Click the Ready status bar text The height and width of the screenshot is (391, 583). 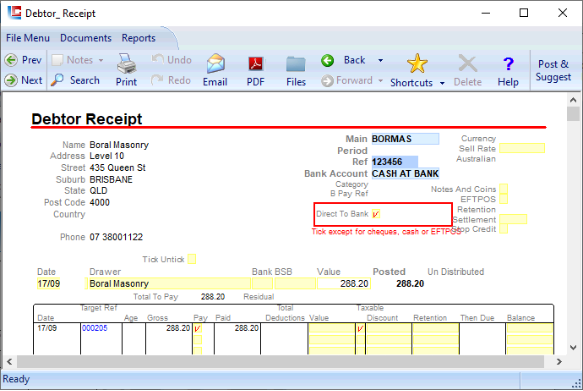(x=16, y=379)
